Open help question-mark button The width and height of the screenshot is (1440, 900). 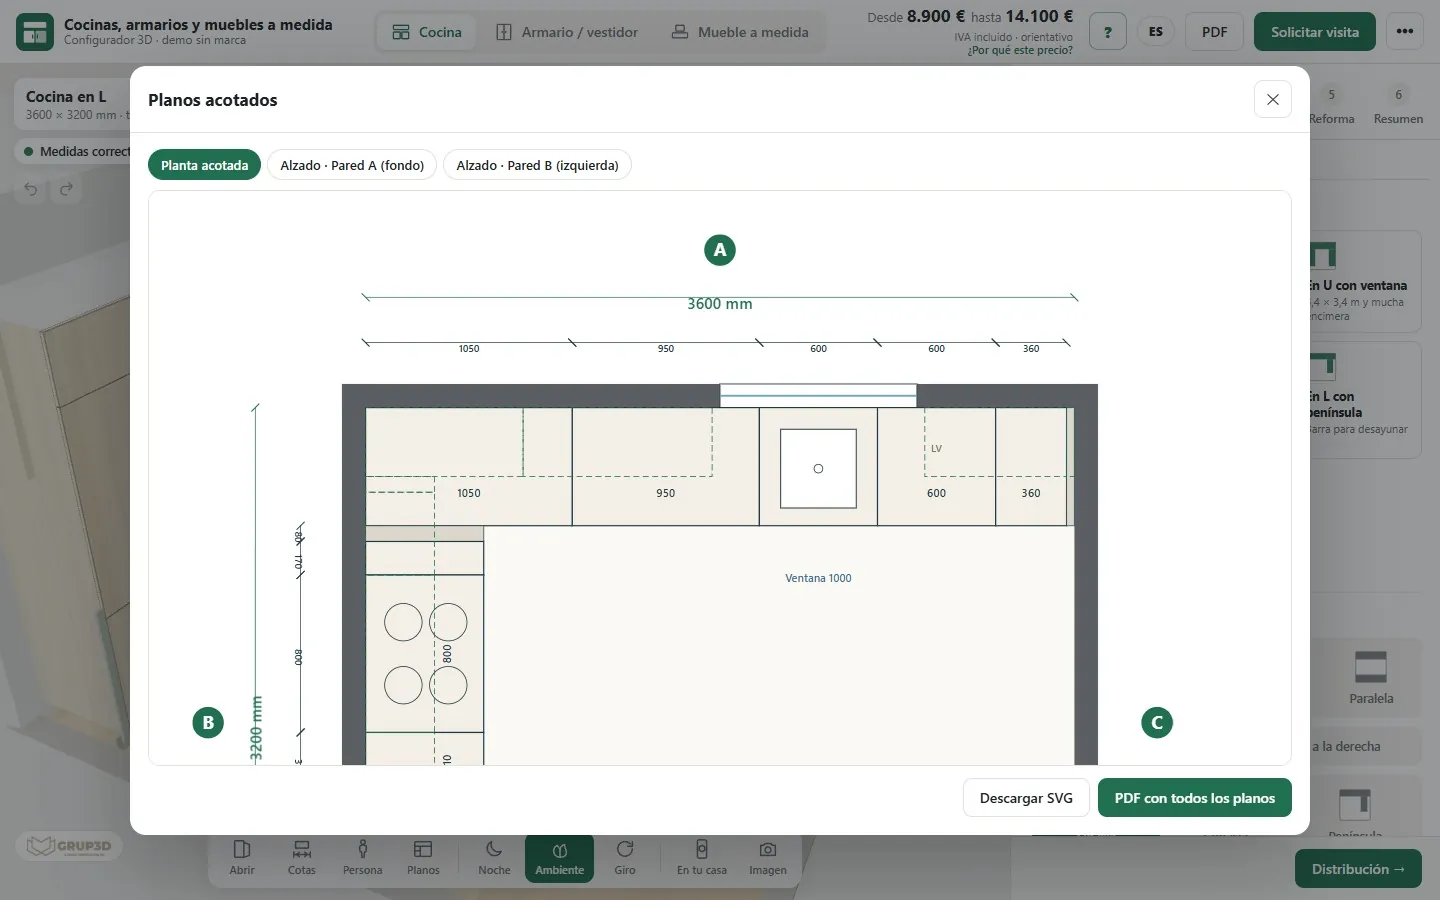click(x=1107, y=32)
